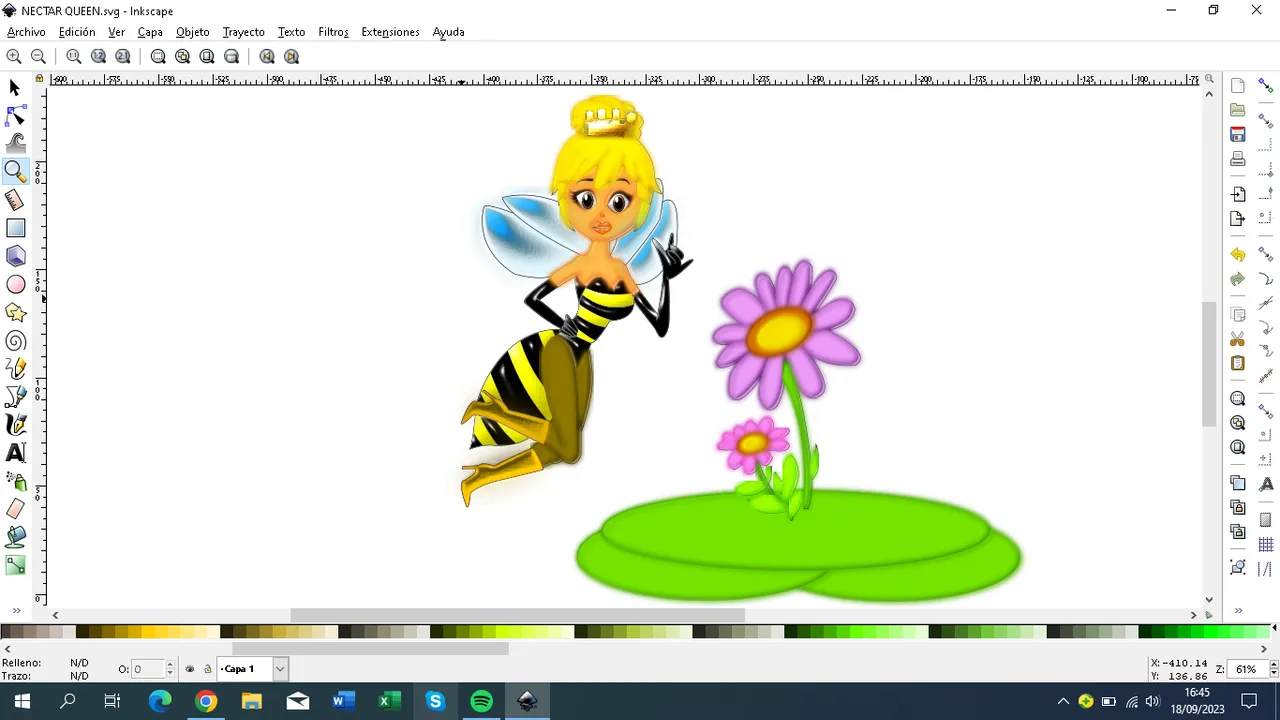Open the Filtros menu
Viewport: 1280px width, 720px height.
point(333,32)
